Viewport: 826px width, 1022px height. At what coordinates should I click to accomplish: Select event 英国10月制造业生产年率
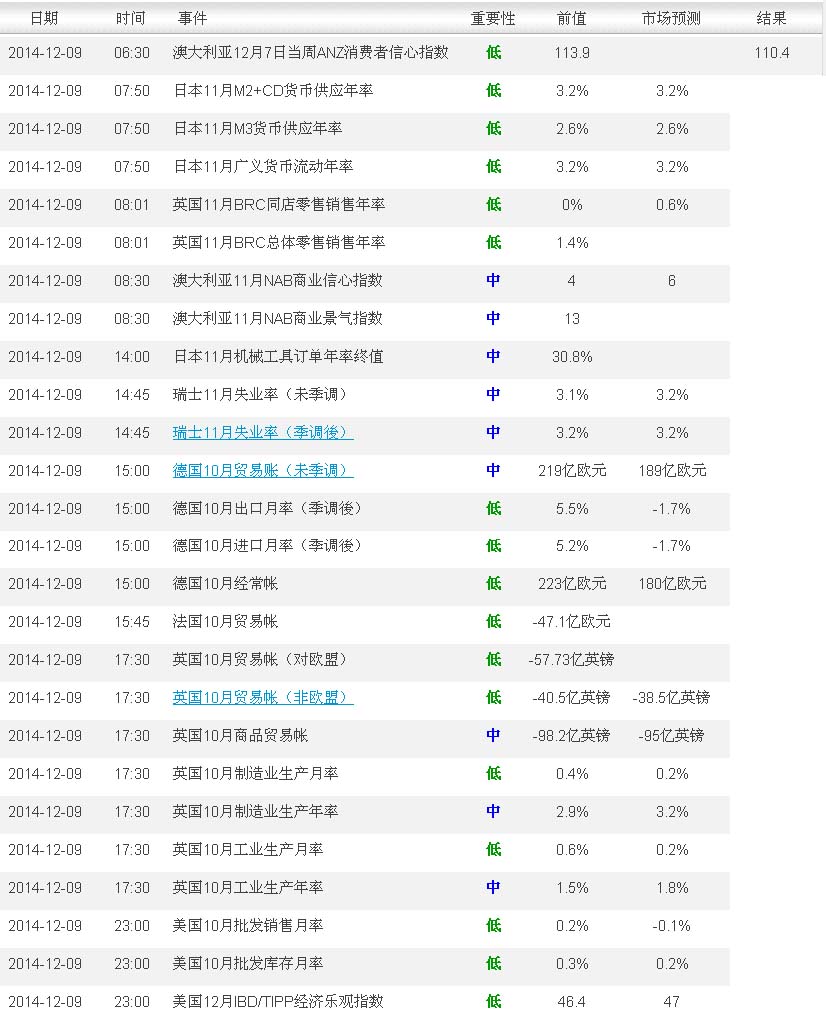(255, 811)
